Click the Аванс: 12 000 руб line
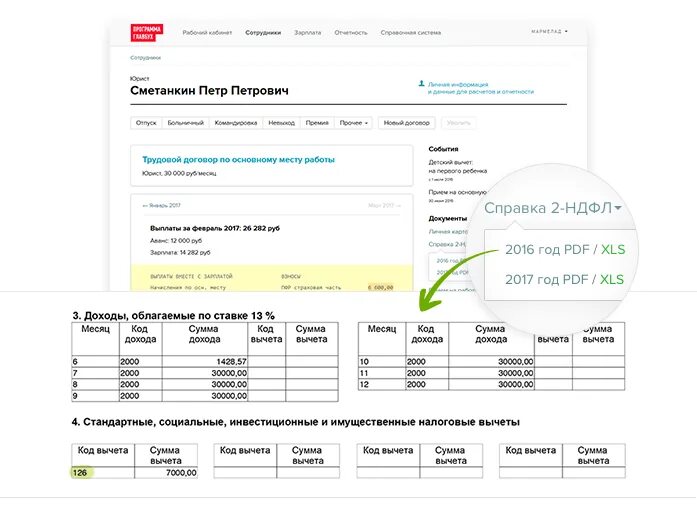 click(x=176, y=241)
